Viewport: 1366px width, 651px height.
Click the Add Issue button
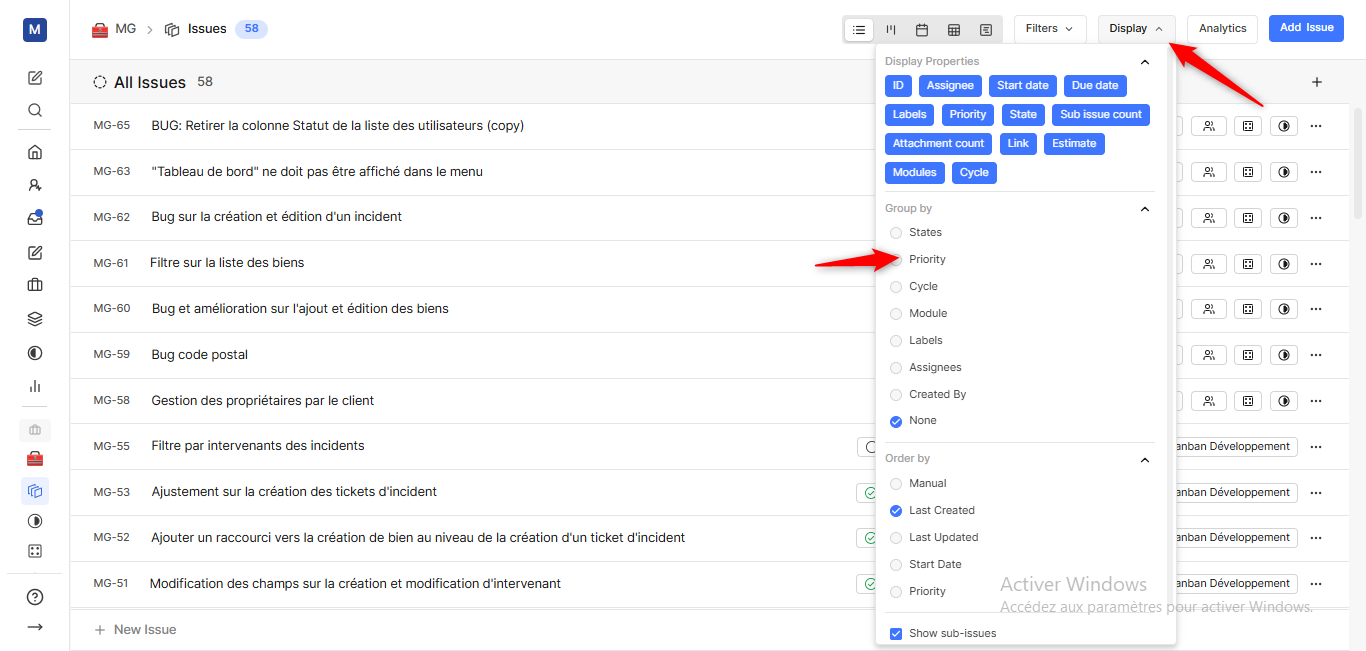click(1306, 29)
